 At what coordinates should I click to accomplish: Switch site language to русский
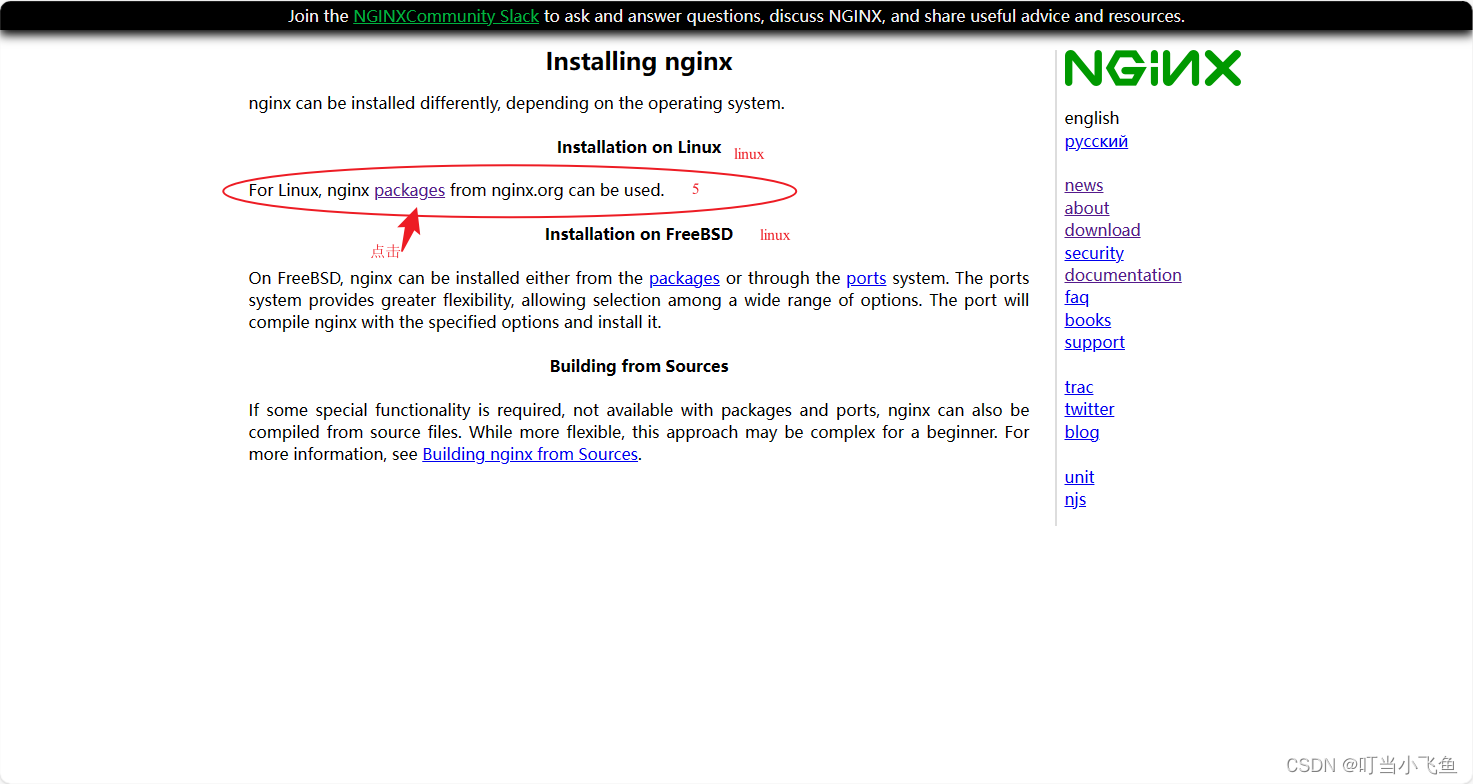(1096, 141)
